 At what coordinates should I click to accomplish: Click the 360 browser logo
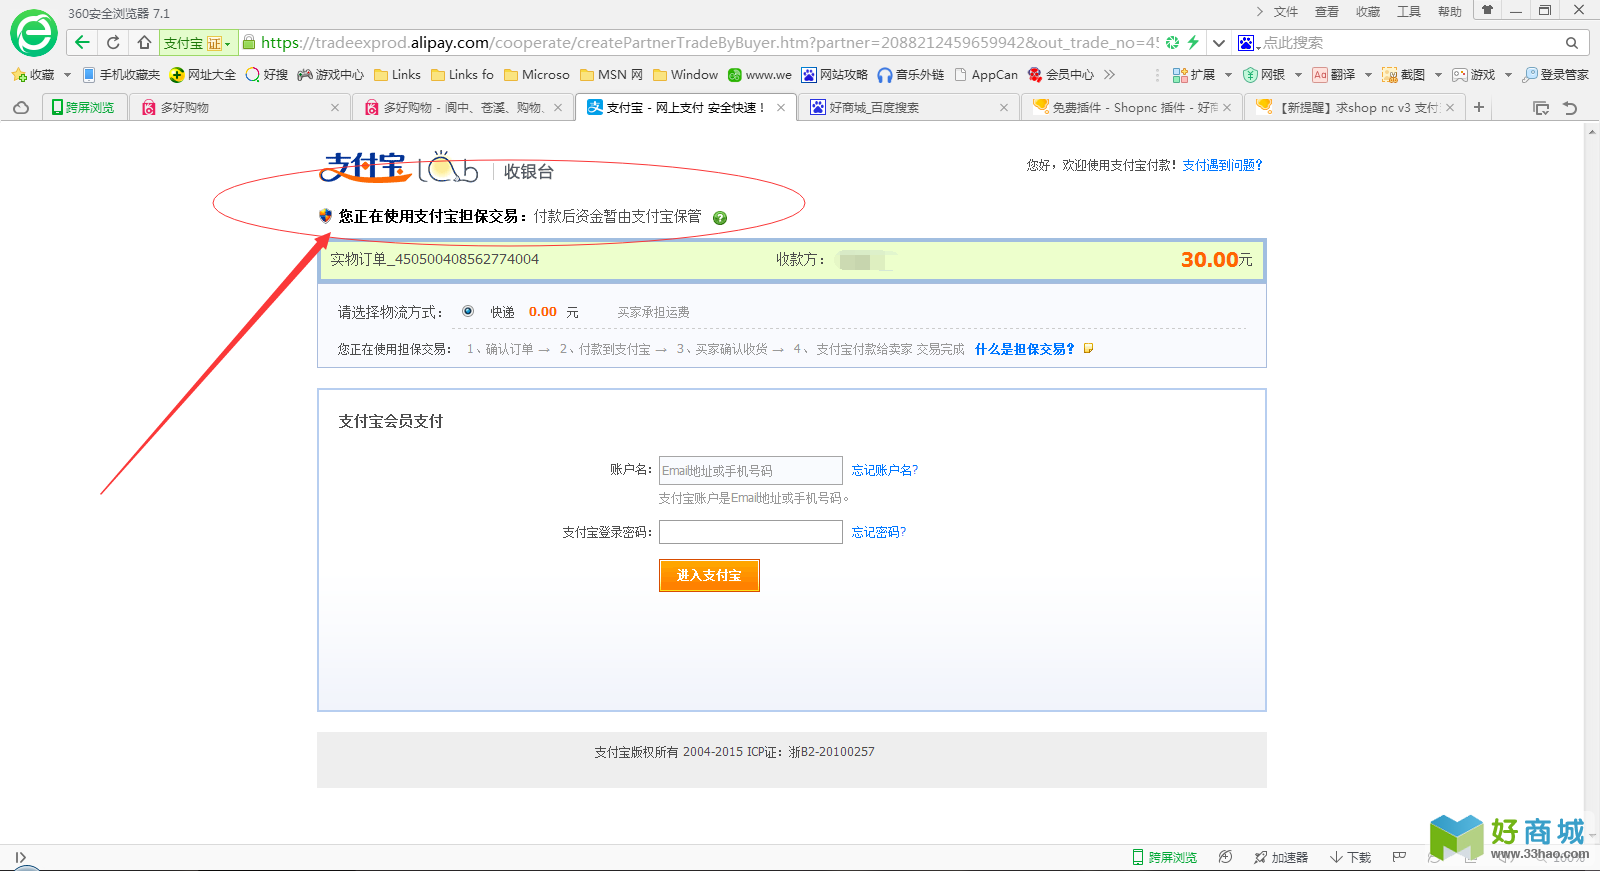click(34, 34)
